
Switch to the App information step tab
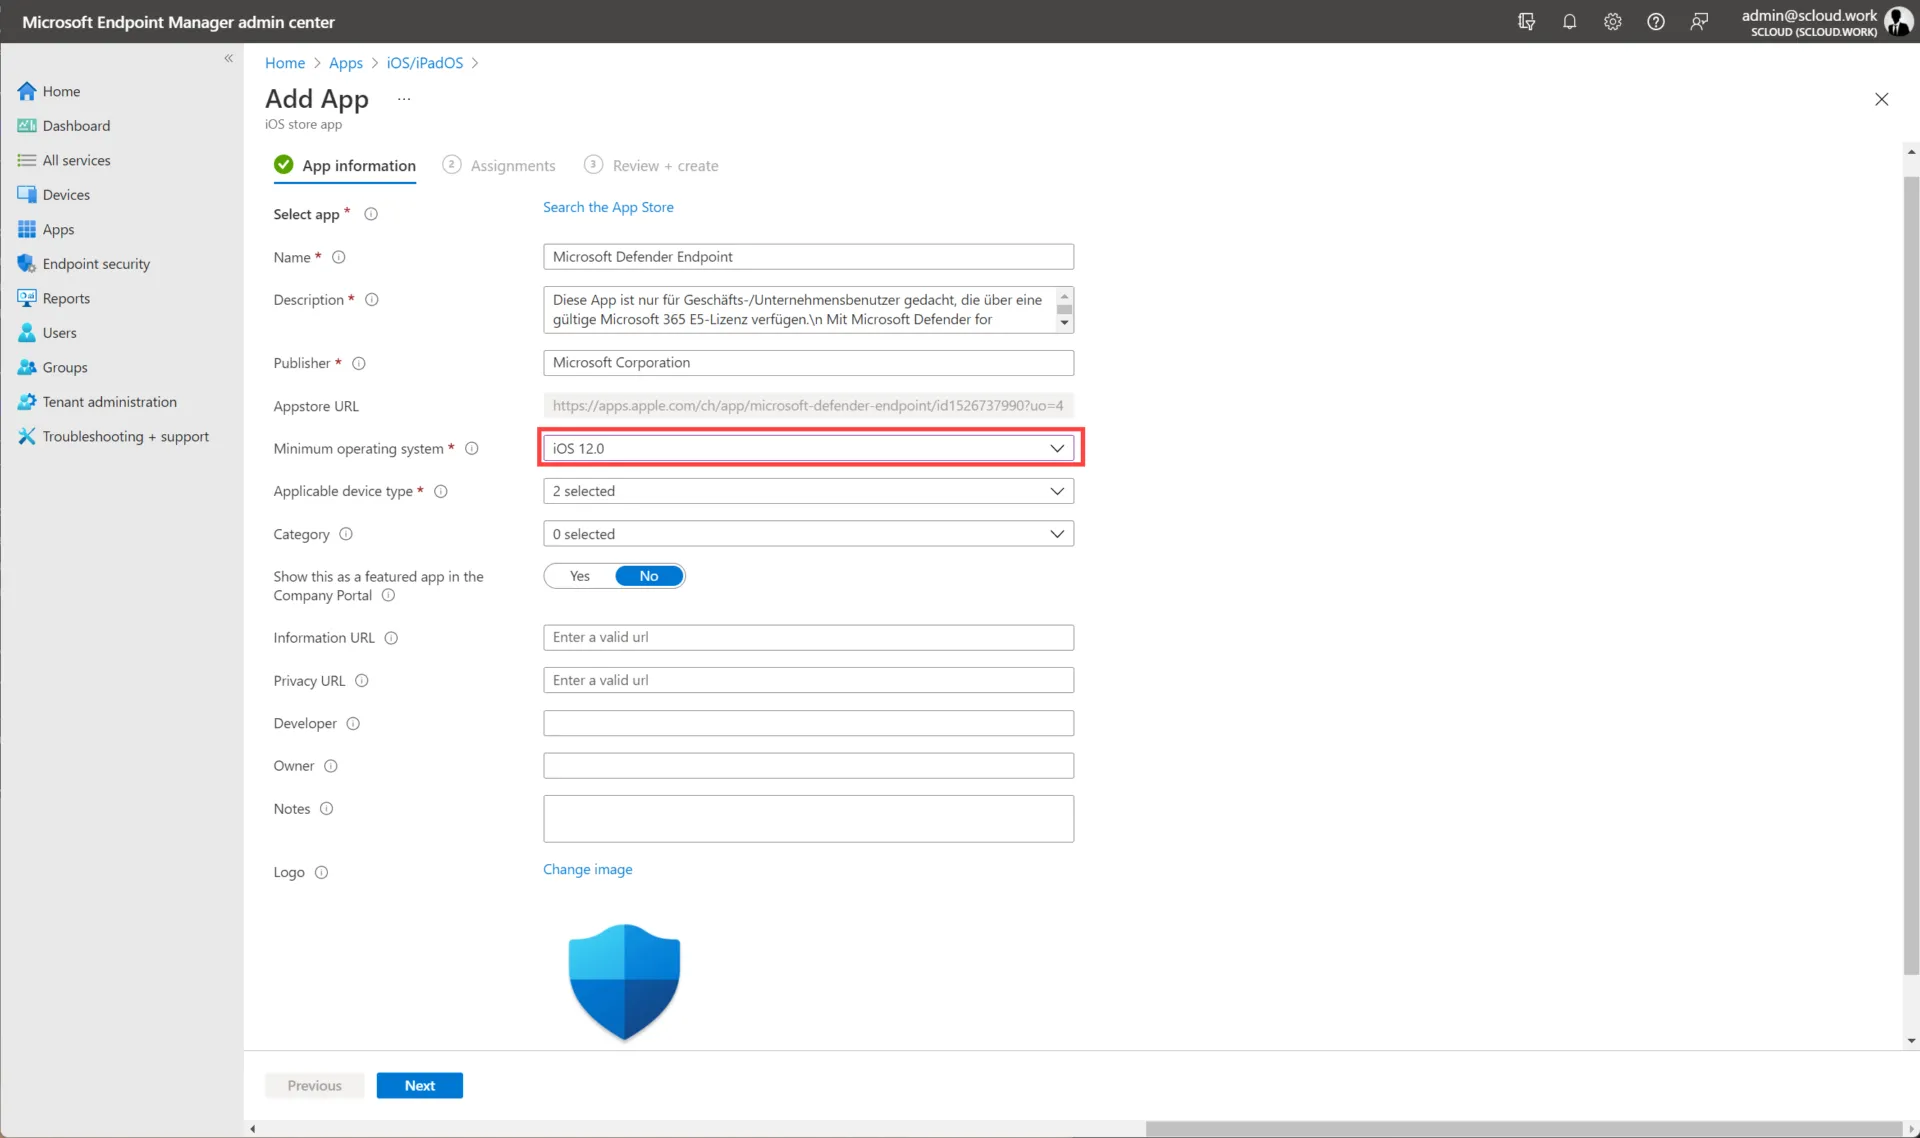(x=345, y=165)
